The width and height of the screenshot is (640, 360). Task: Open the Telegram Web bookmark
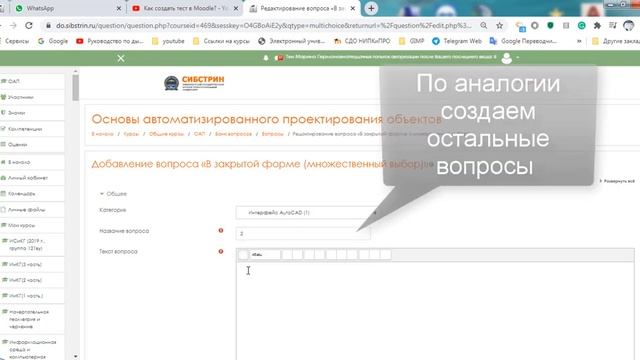tap(457, 41)
